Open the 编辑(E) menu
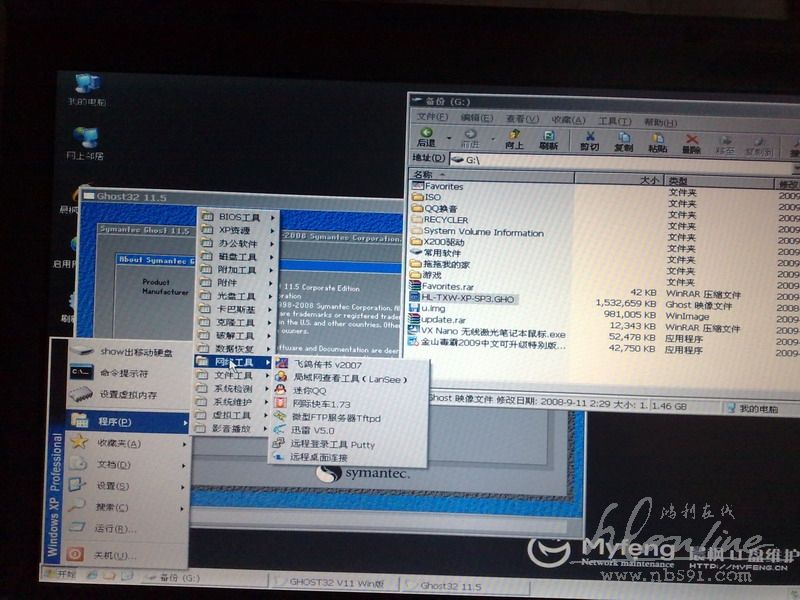The width and height of the screenshot is (800, 600). (477, 118)
